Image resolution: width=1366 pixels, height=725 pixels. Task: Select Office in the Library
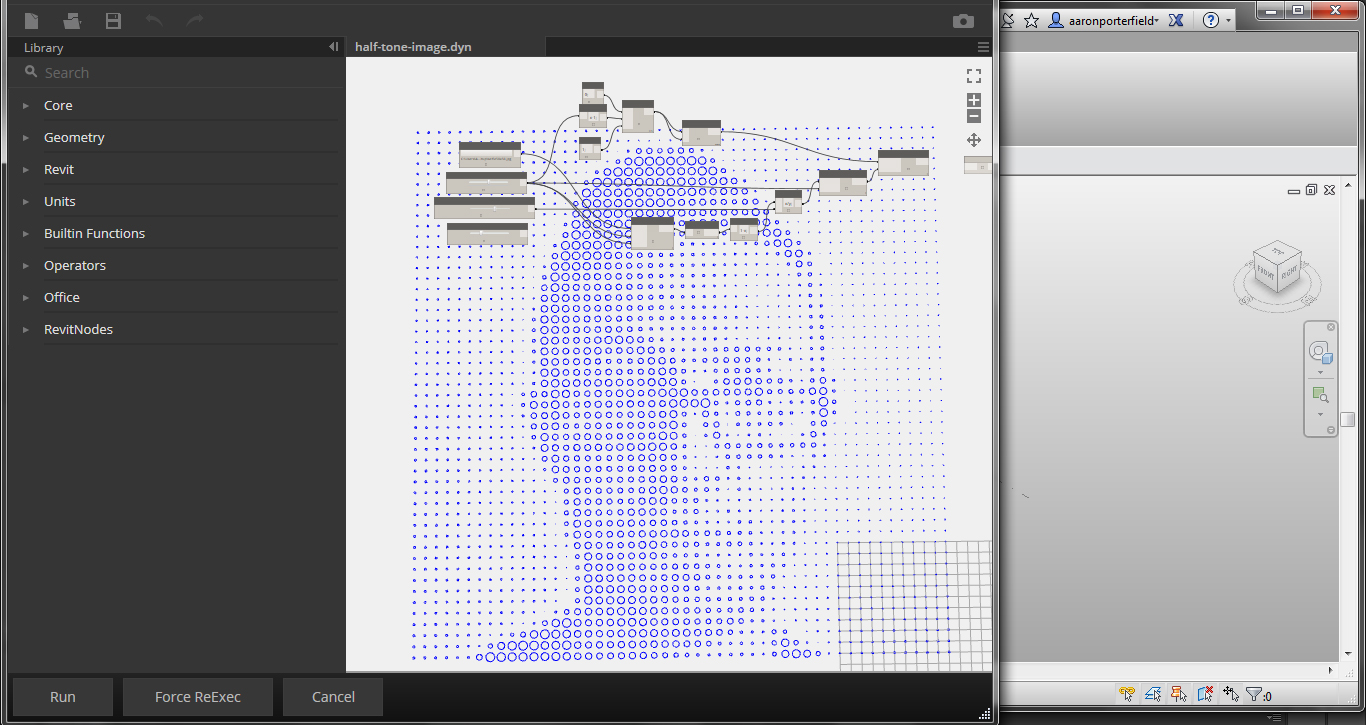[62, 297]
